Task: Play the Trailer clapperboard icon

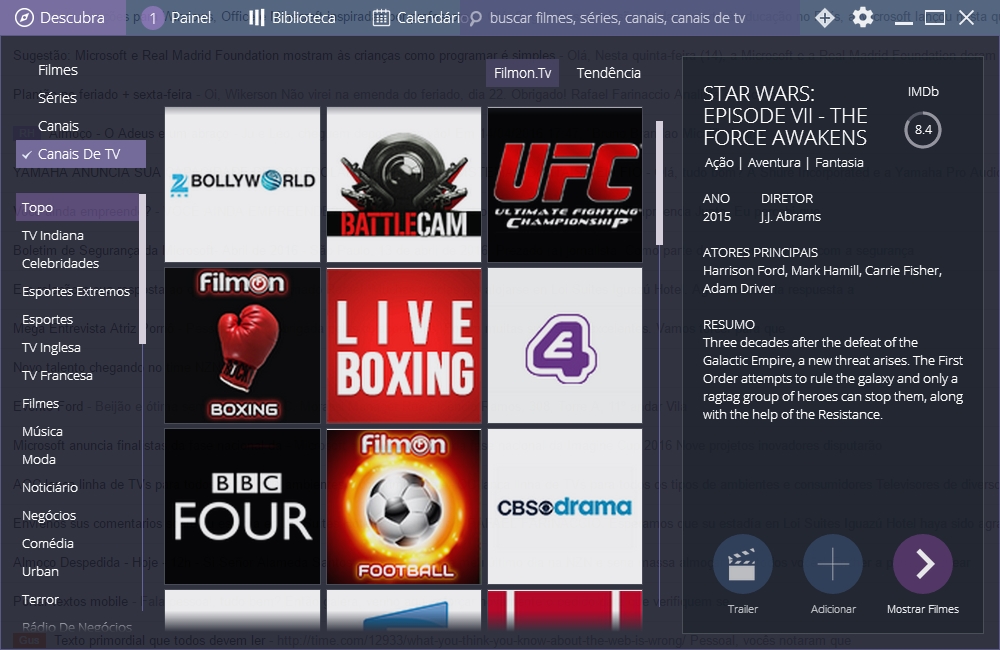Action: (x=742, y=565)
